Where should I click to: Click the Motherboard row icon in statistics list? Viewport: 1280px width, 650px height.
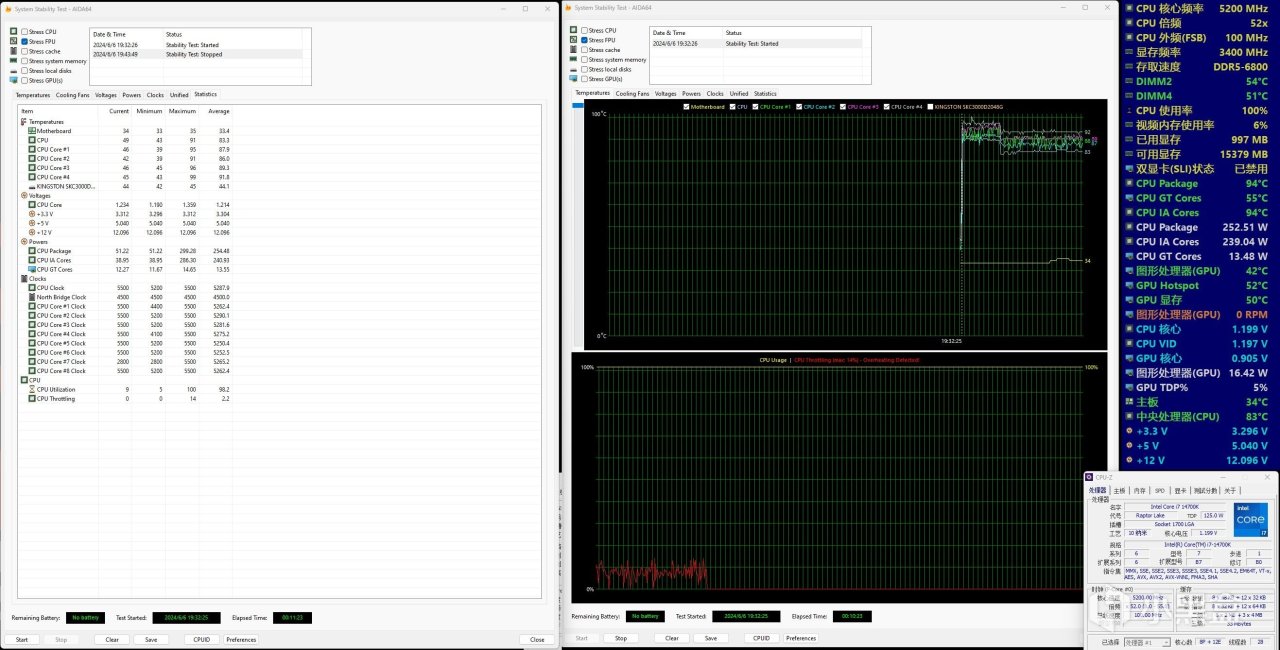[32, 131]
